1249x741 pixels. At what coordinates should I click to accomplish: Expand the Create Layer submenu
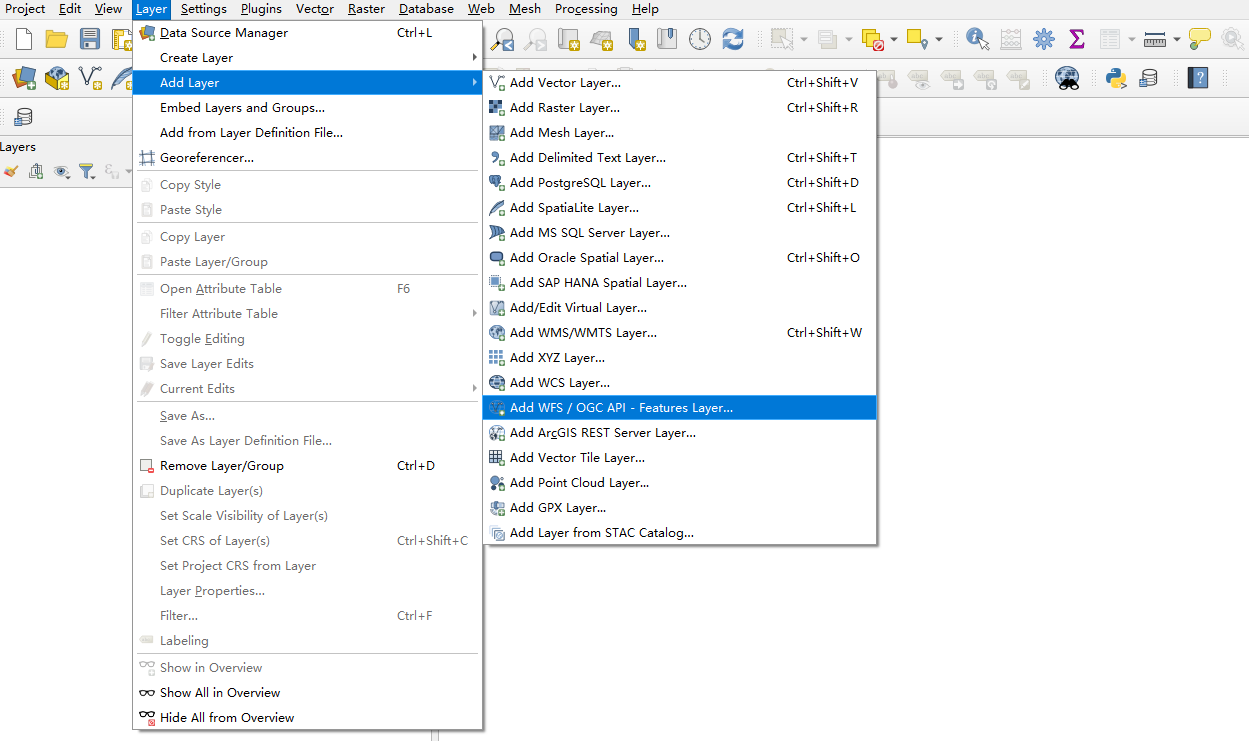point(308,57)
